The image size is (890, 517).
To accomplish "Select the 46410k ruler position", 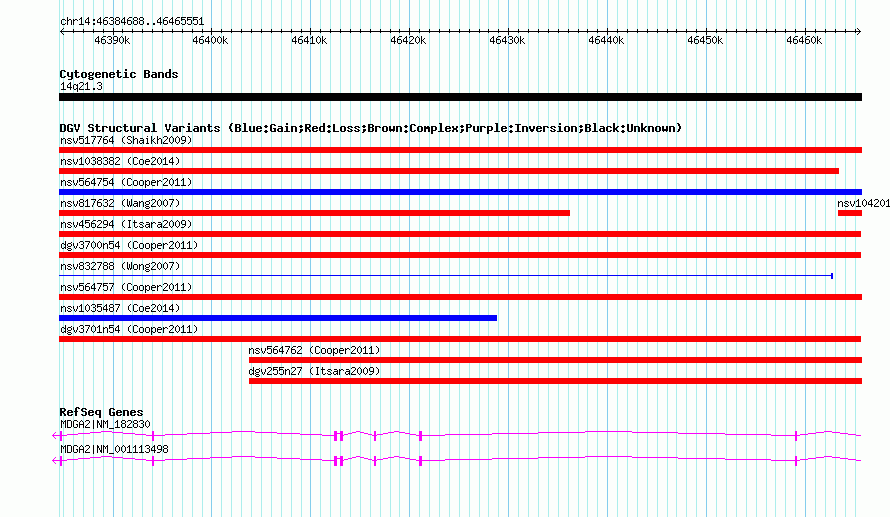I will [309, 40].
